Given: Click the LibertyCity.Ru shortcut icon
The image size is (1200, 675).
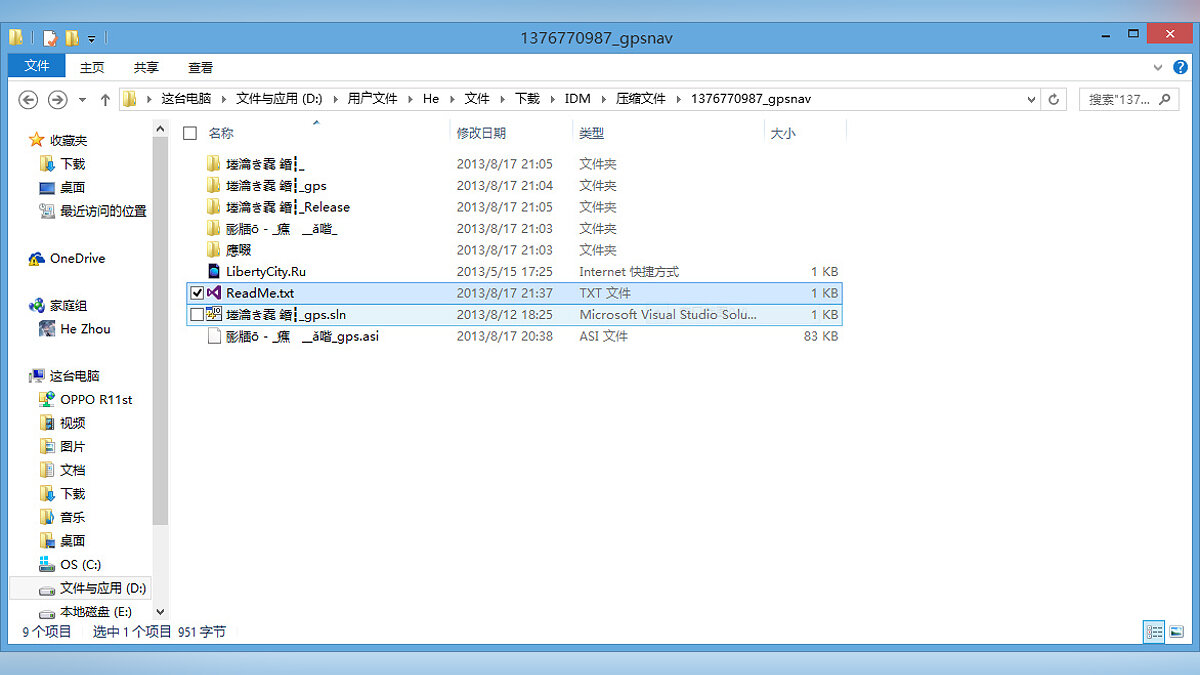Looking at the screenshot, I should tap(213, 271).
